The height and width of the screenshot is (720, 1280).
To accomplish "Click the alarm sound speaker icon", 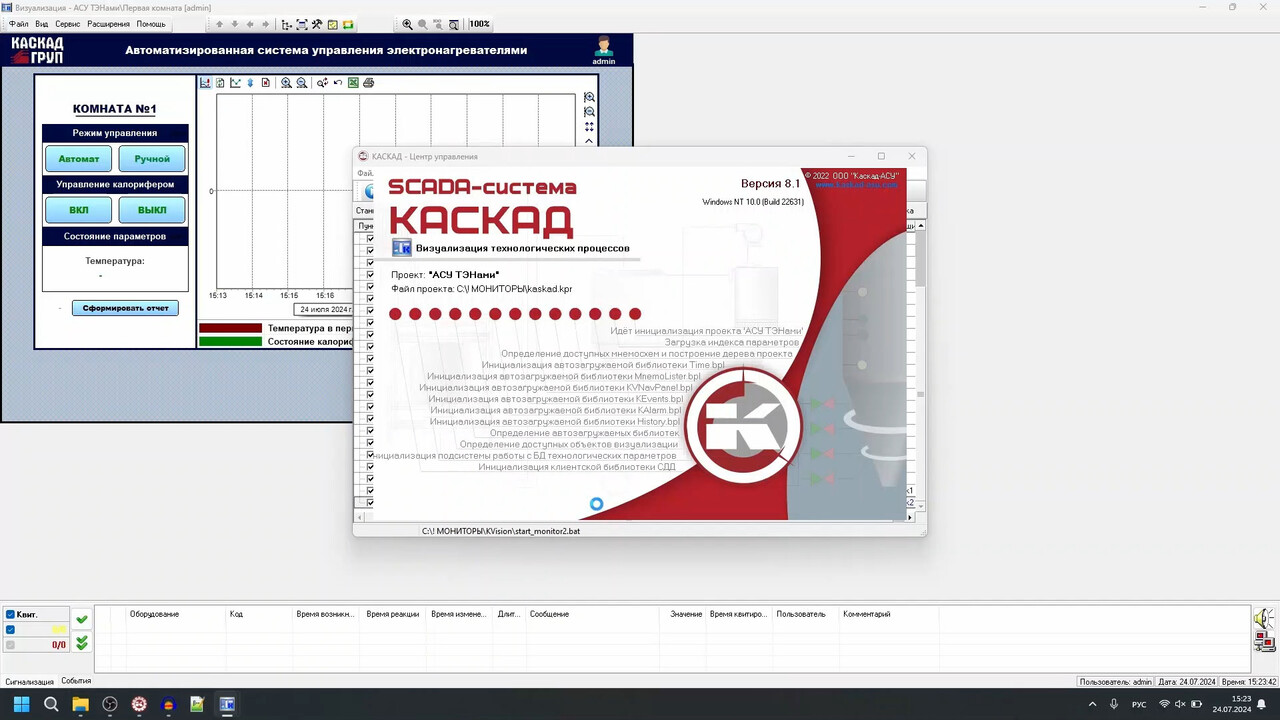I will click(1264, 619).
